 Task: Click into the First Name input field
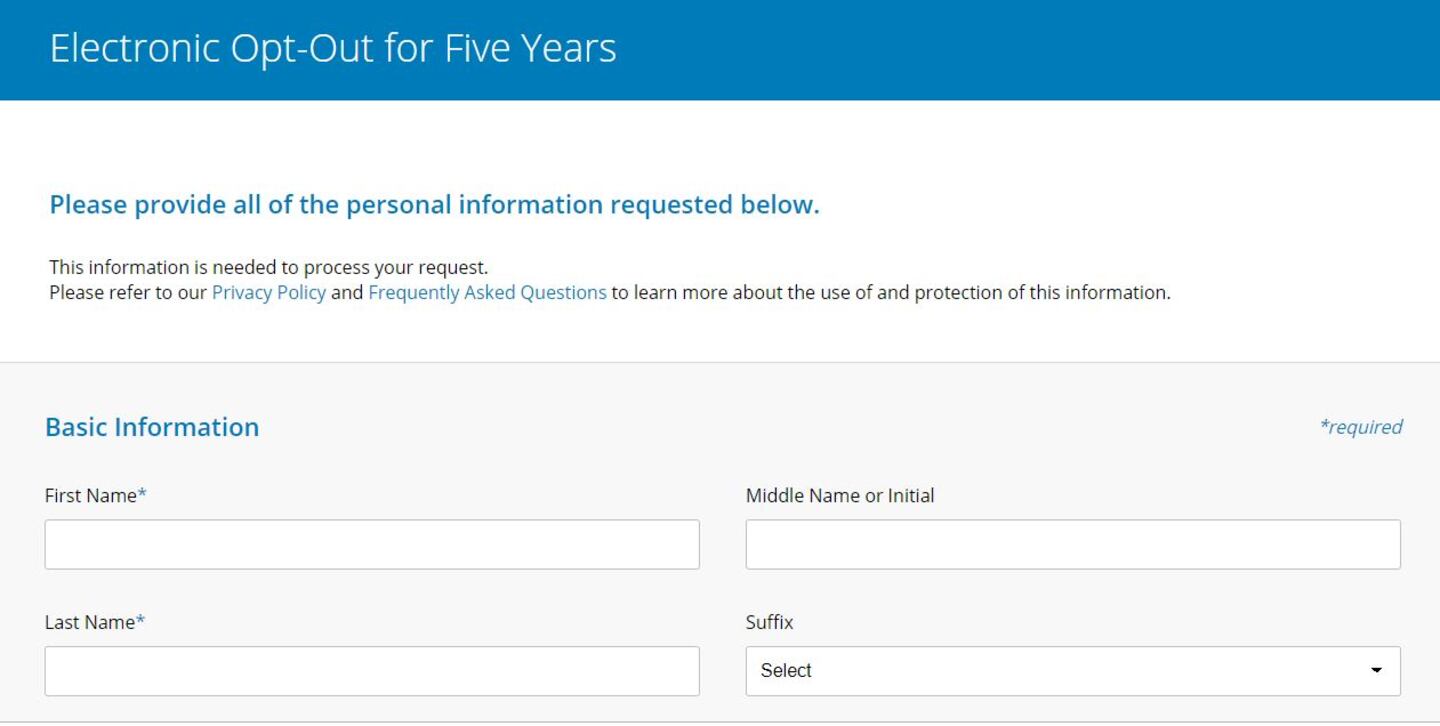[x=372, y=545]
